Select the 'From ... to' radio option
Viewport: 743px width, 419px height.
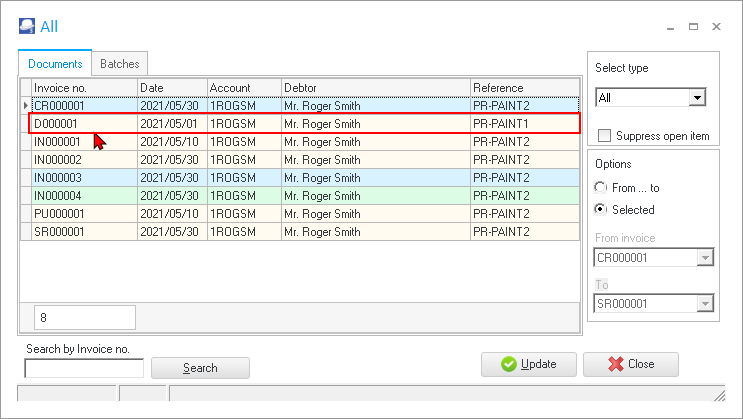point(600,188)
